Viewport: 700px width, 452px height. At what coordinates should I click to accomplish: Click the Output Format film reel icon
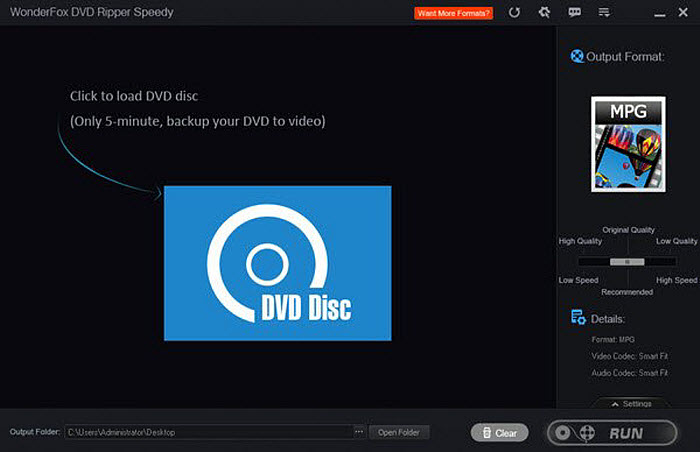(577, 56)
